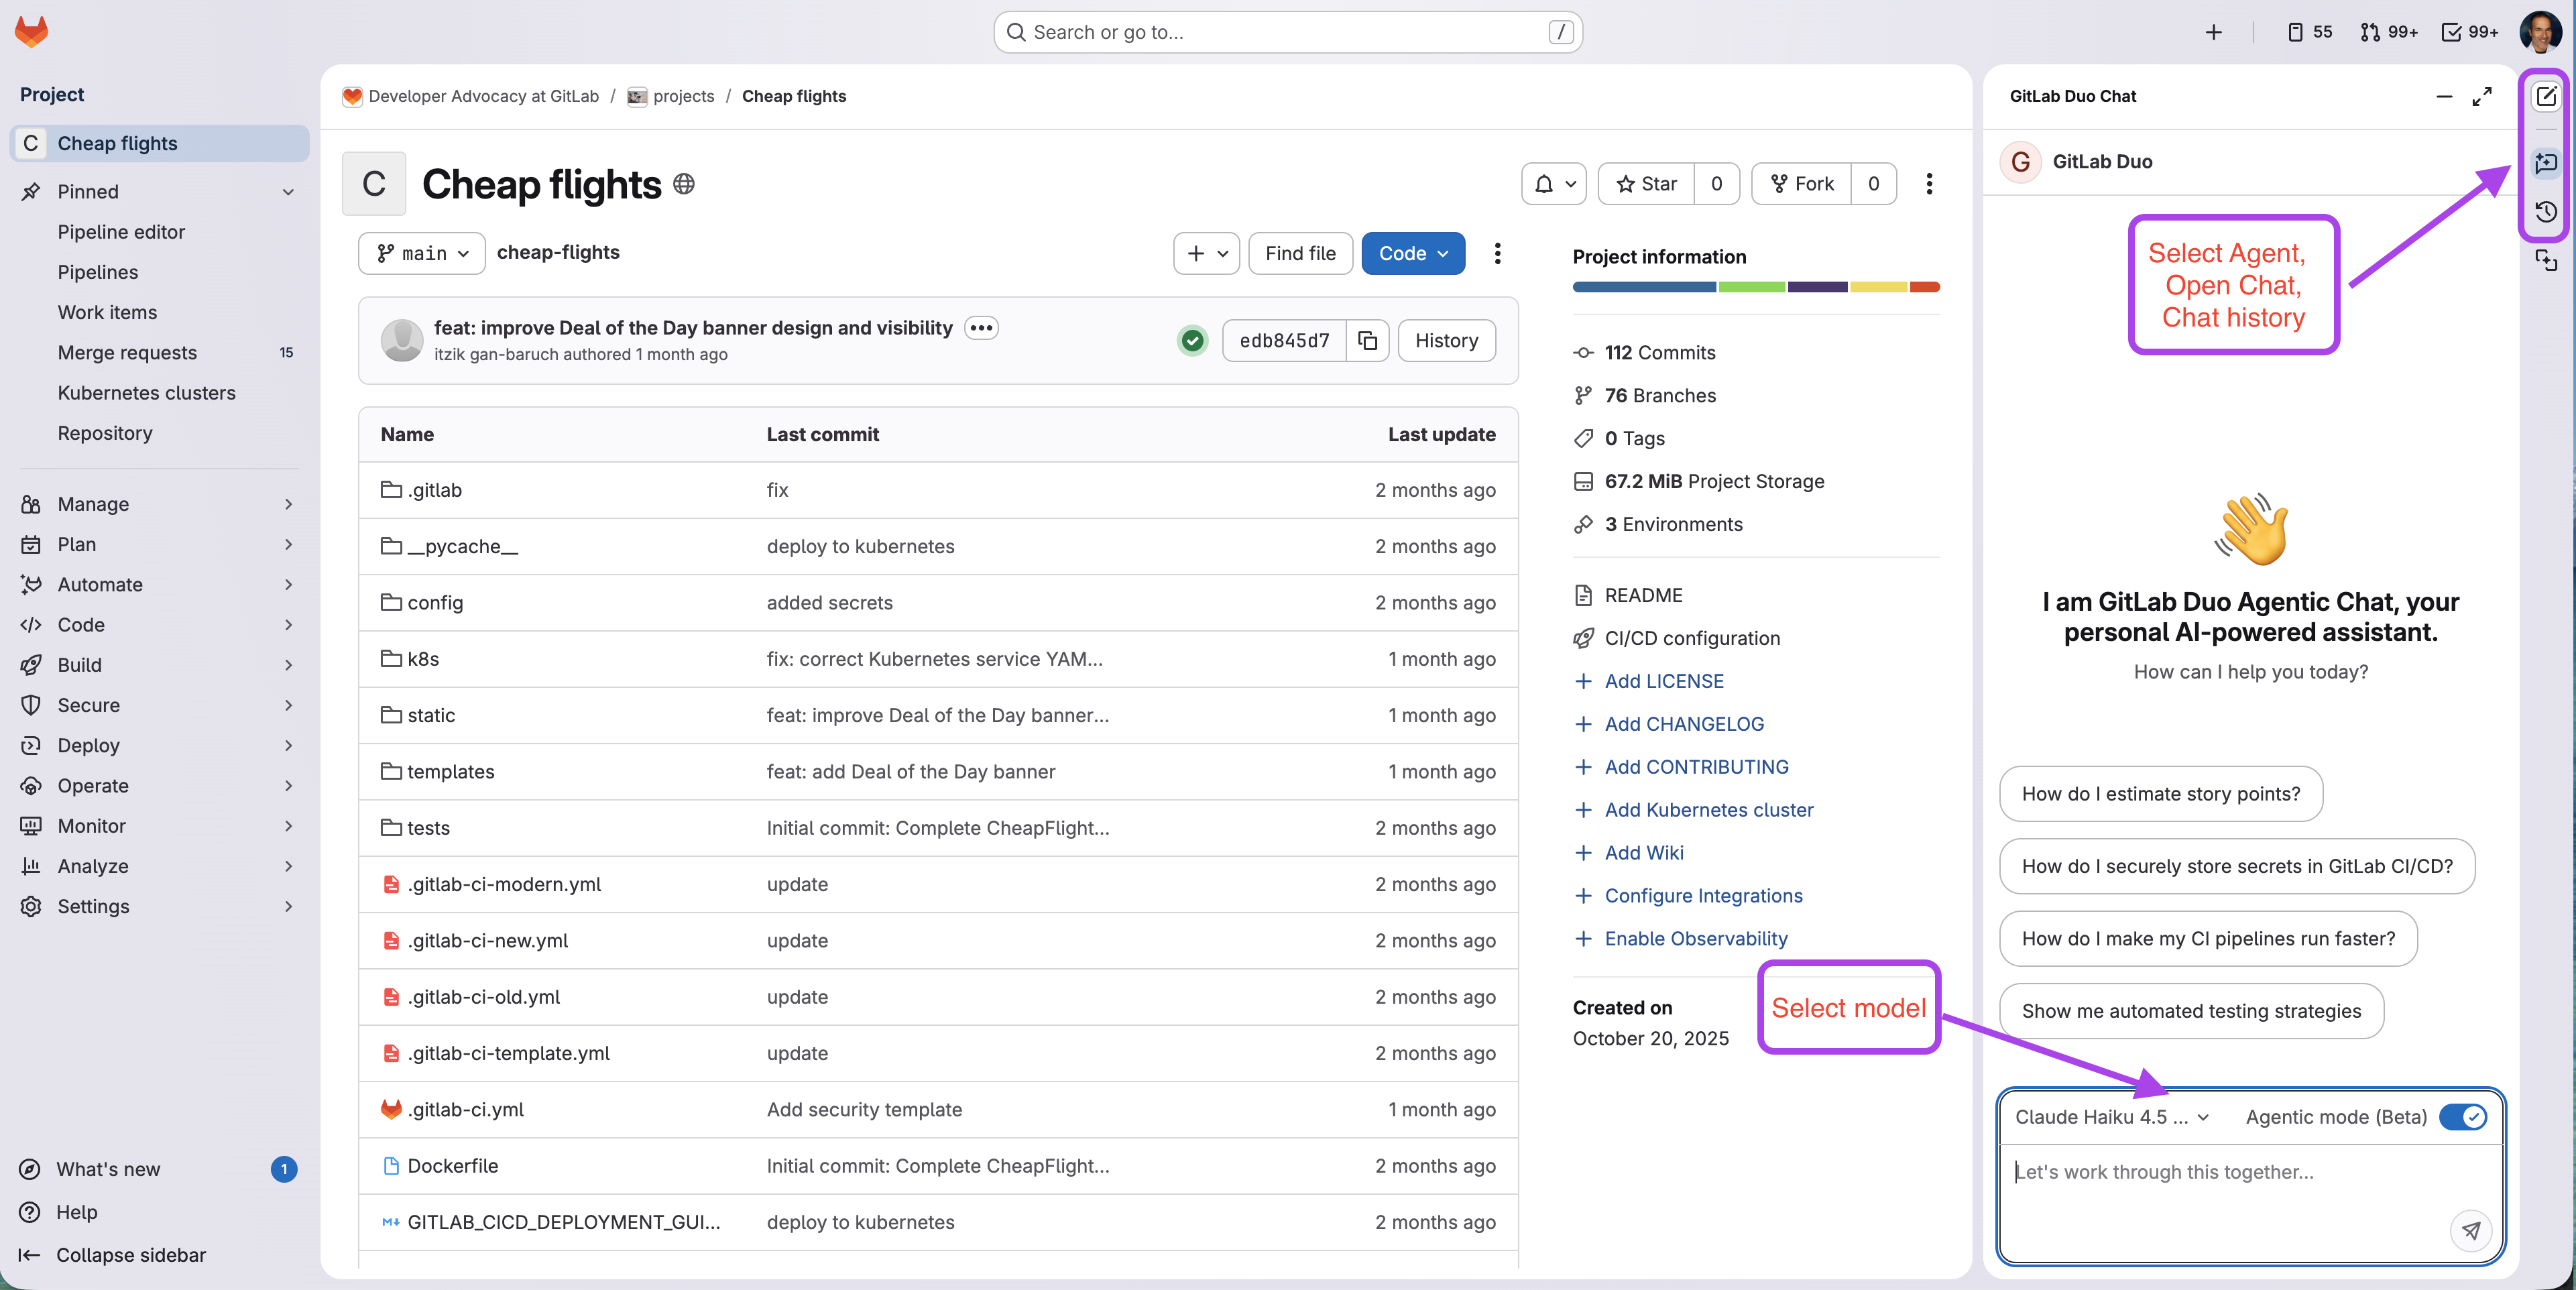
Task: Navigate to Kubernetes clusters in sidebar
Action: pyautogui.click(x=146, y=392)
